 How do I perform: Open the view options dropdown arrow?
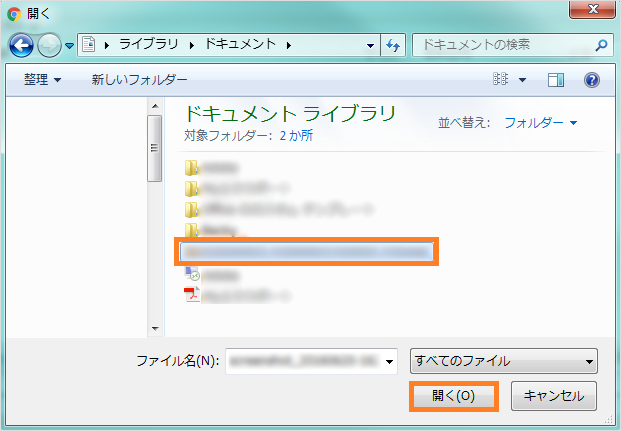[x=524, y=79]
